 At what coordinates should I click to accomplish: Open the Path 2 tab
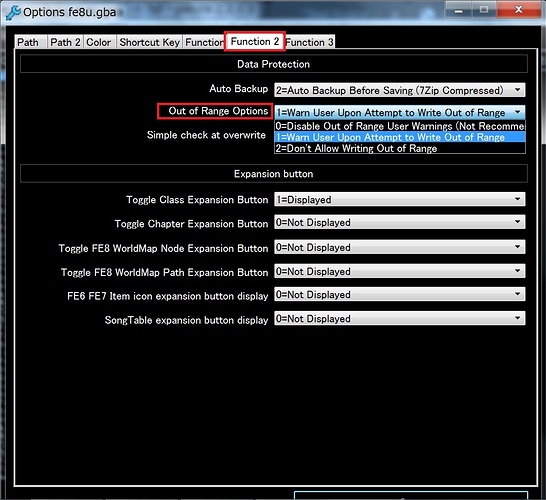[x=65, y=42]
